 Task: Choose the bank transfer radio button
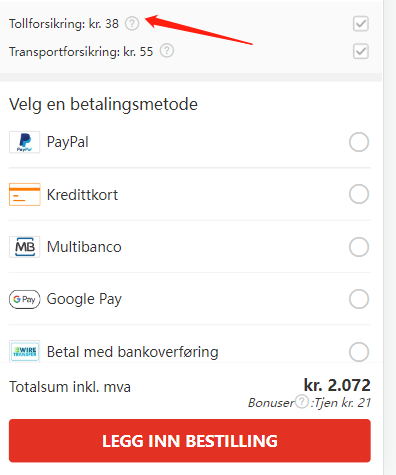[x=359, y=352]
